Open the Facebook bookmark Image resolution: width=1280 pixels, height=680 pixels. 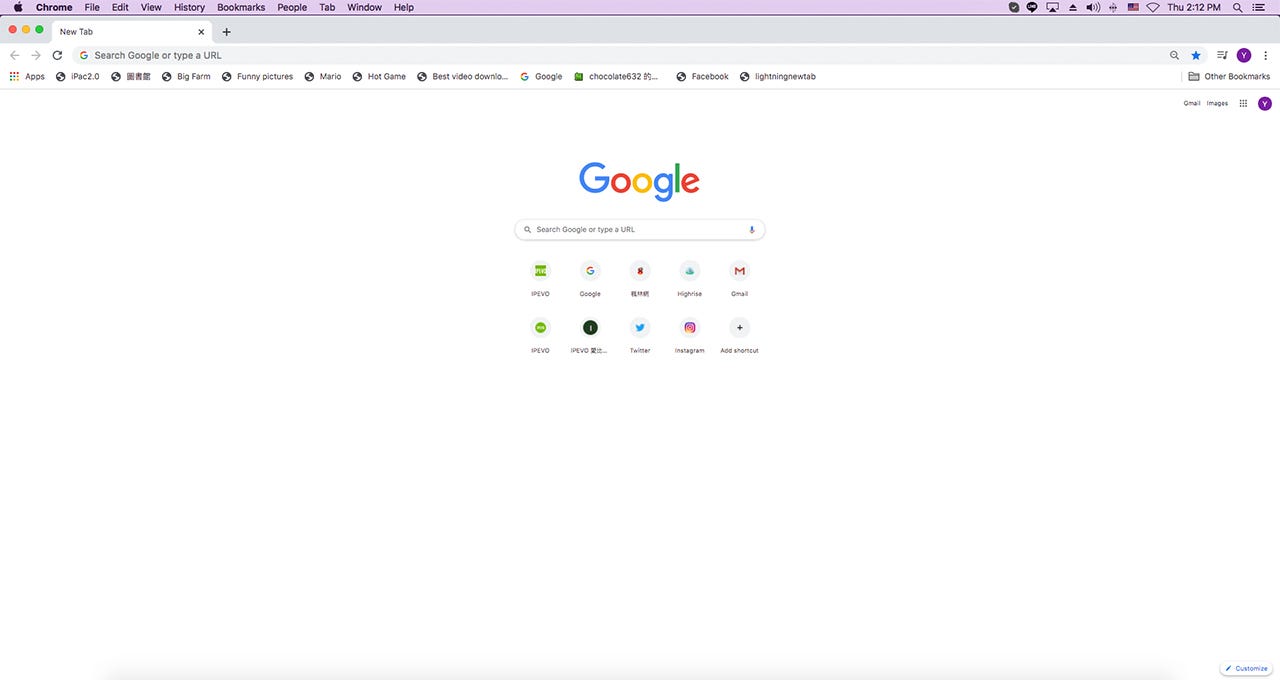(702, 76)
